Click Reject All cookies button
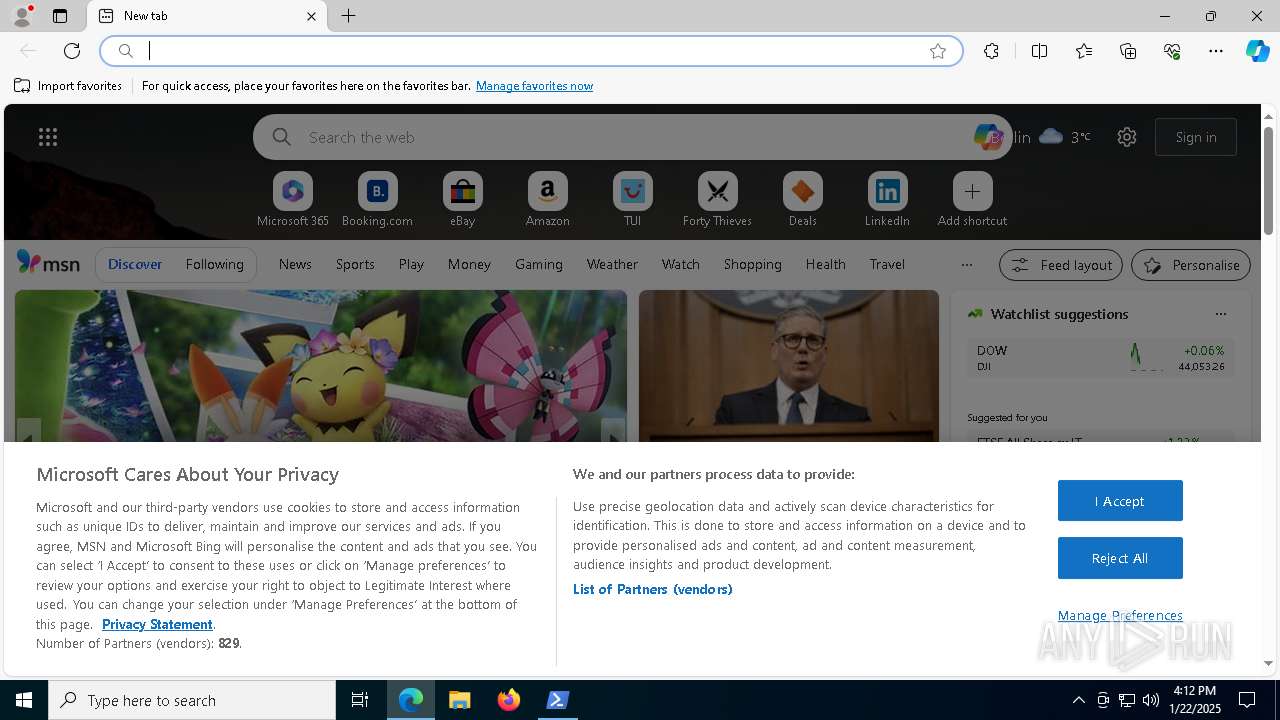The height and width of the screenshot is (720, 1280). point(1120,558)
